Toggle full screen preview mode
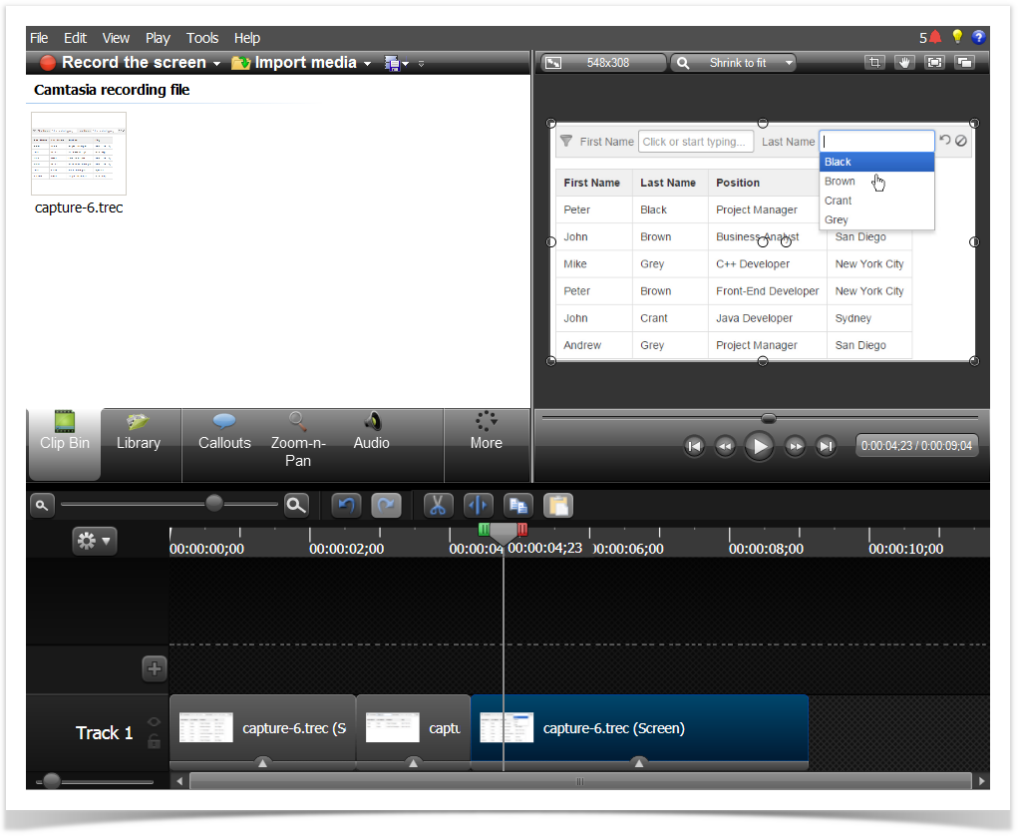1024x839 pixels. (x=935, y=62)
